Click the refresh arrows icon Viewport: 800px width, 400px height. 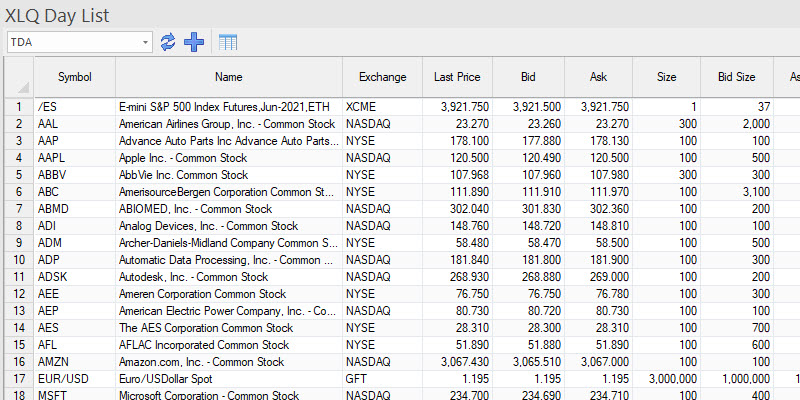pyautogui.click(x=168, y=42)
